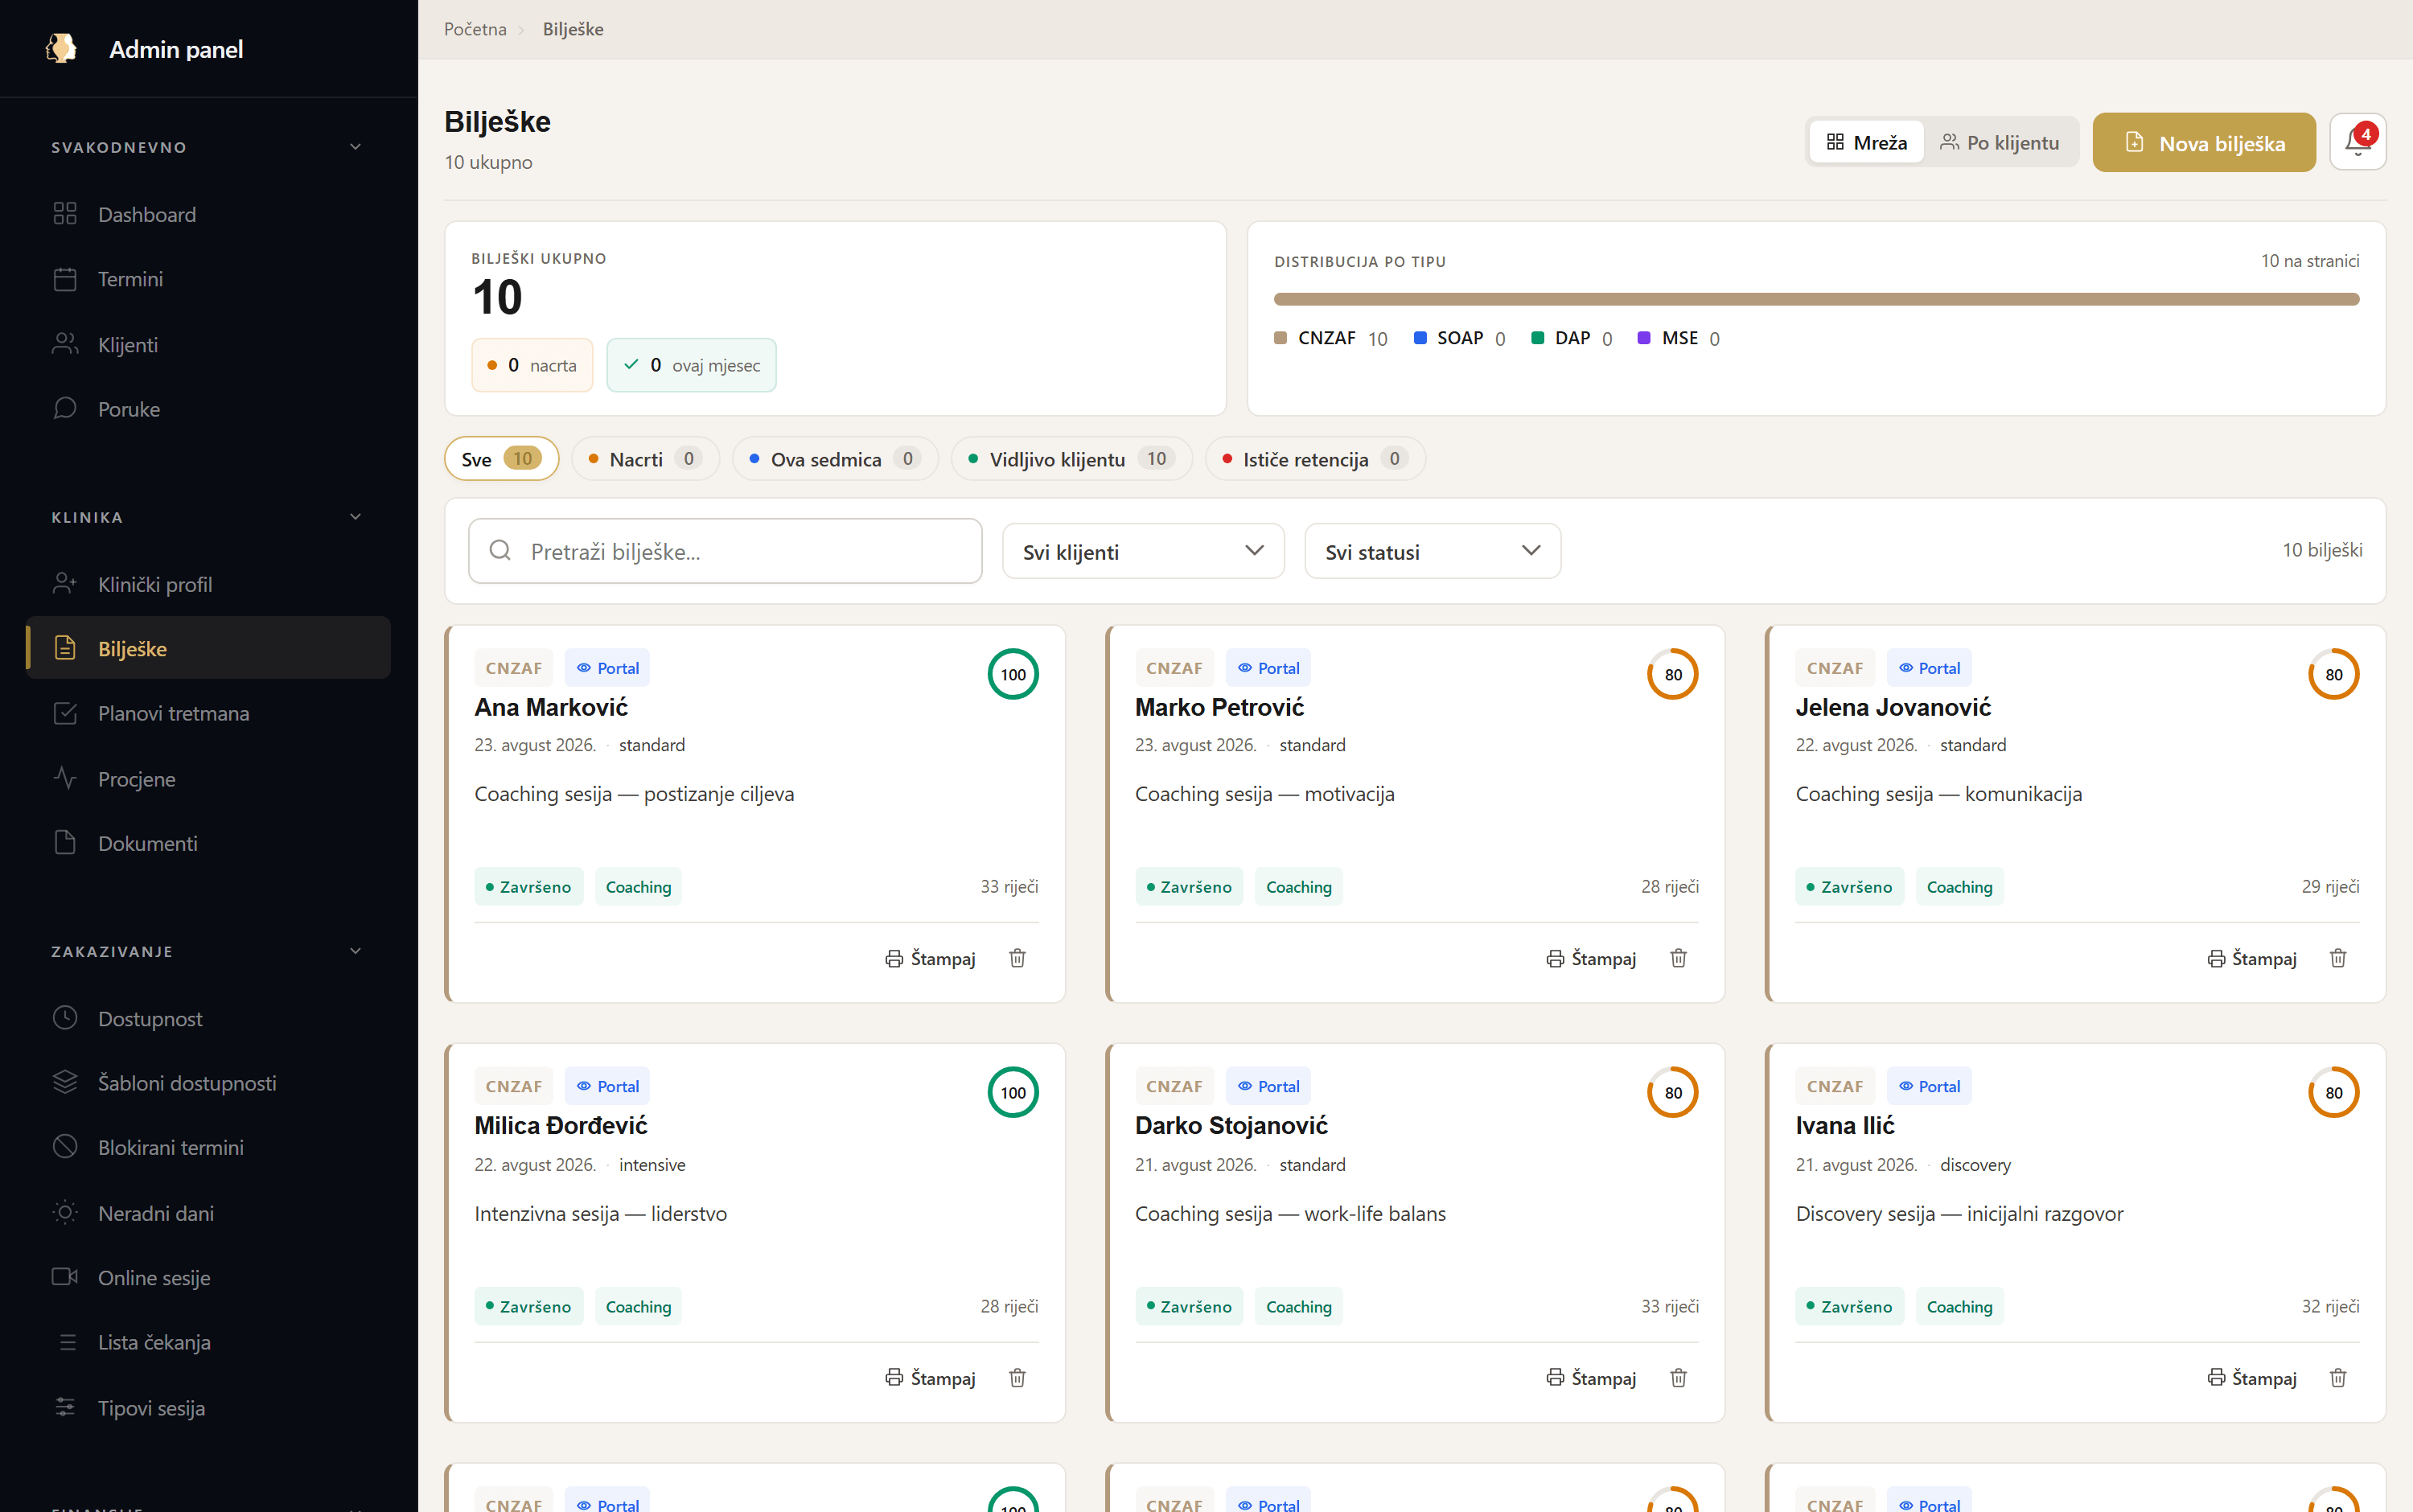The height and width of the screenshot is (1512, 2413).
Task: Print Ana Marković's note with Štampaj
Action: 930,958
